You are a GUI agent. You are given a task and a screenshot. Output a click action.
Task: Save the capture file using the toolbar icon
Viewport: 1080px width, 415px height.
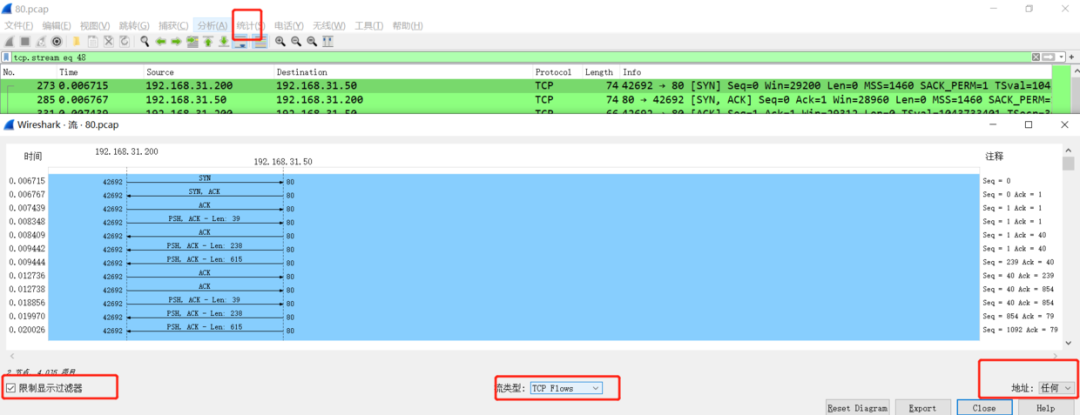[92, 41]
